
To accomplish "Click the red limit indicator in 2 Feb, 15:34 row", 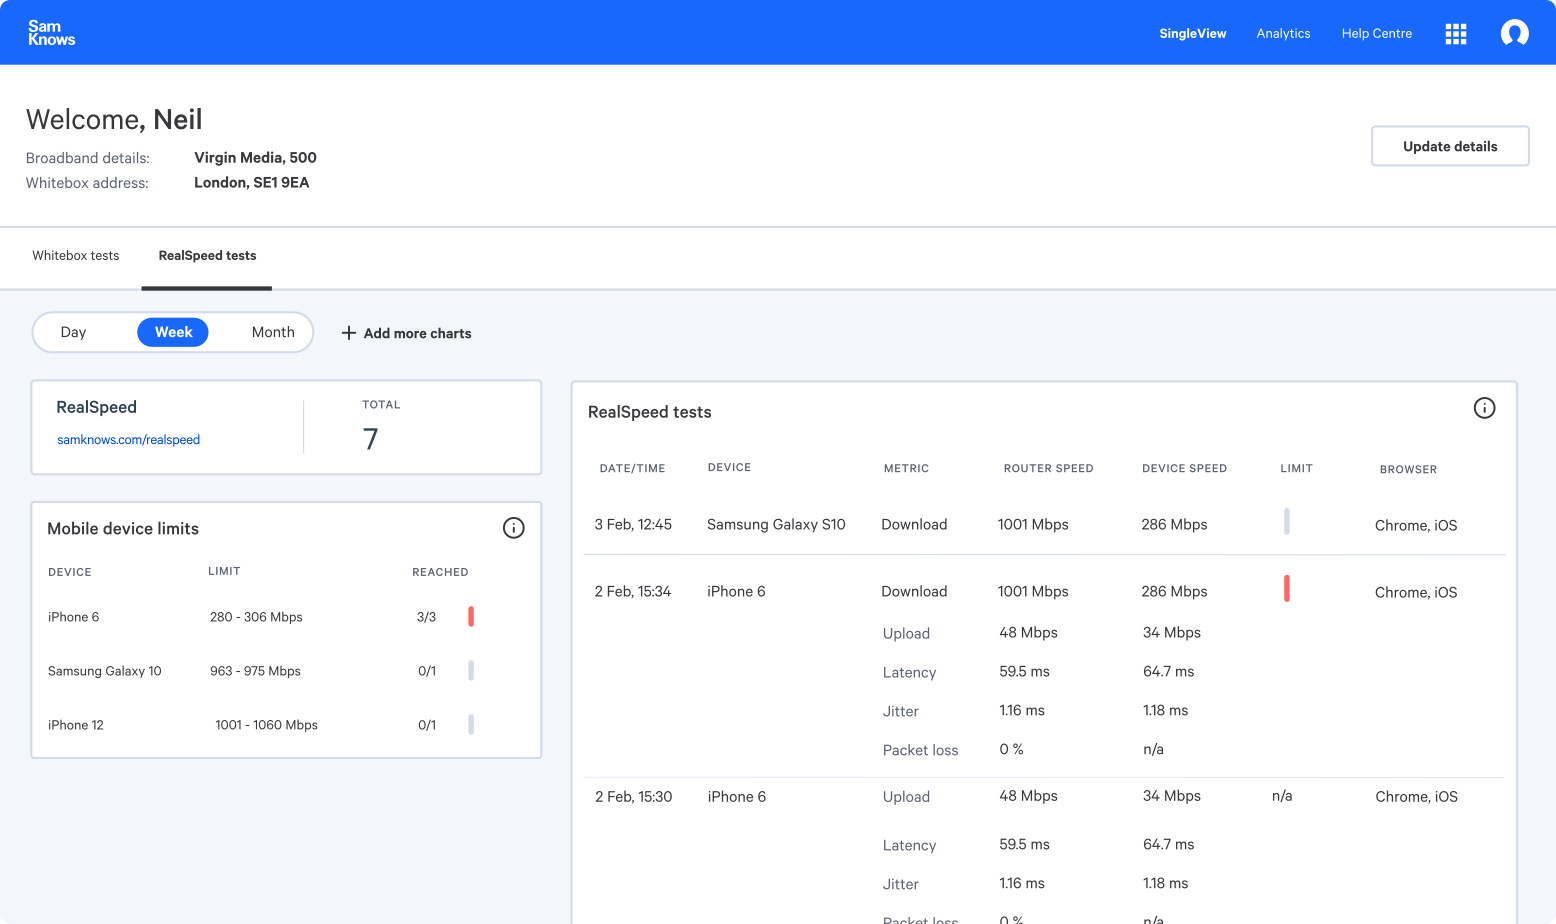I will click(x=1287, y=589).
